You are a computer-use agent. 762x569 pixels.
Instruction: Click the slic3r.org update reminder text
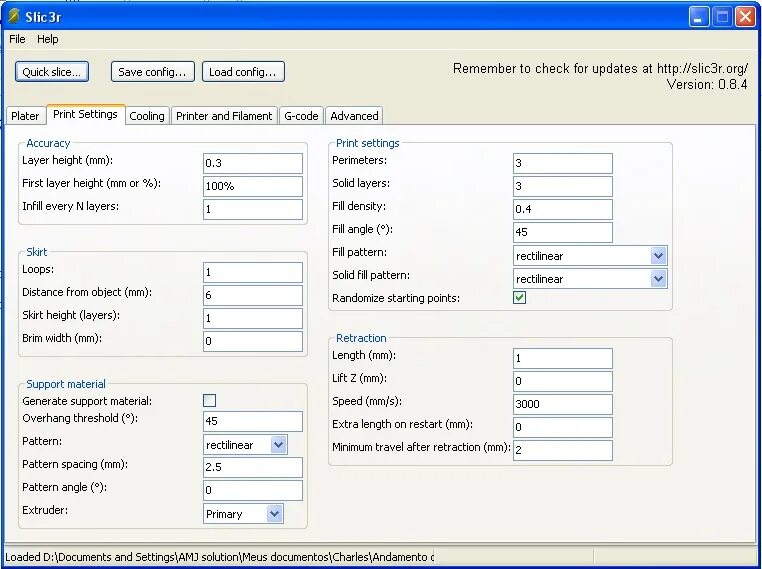(x=601, y=69)
